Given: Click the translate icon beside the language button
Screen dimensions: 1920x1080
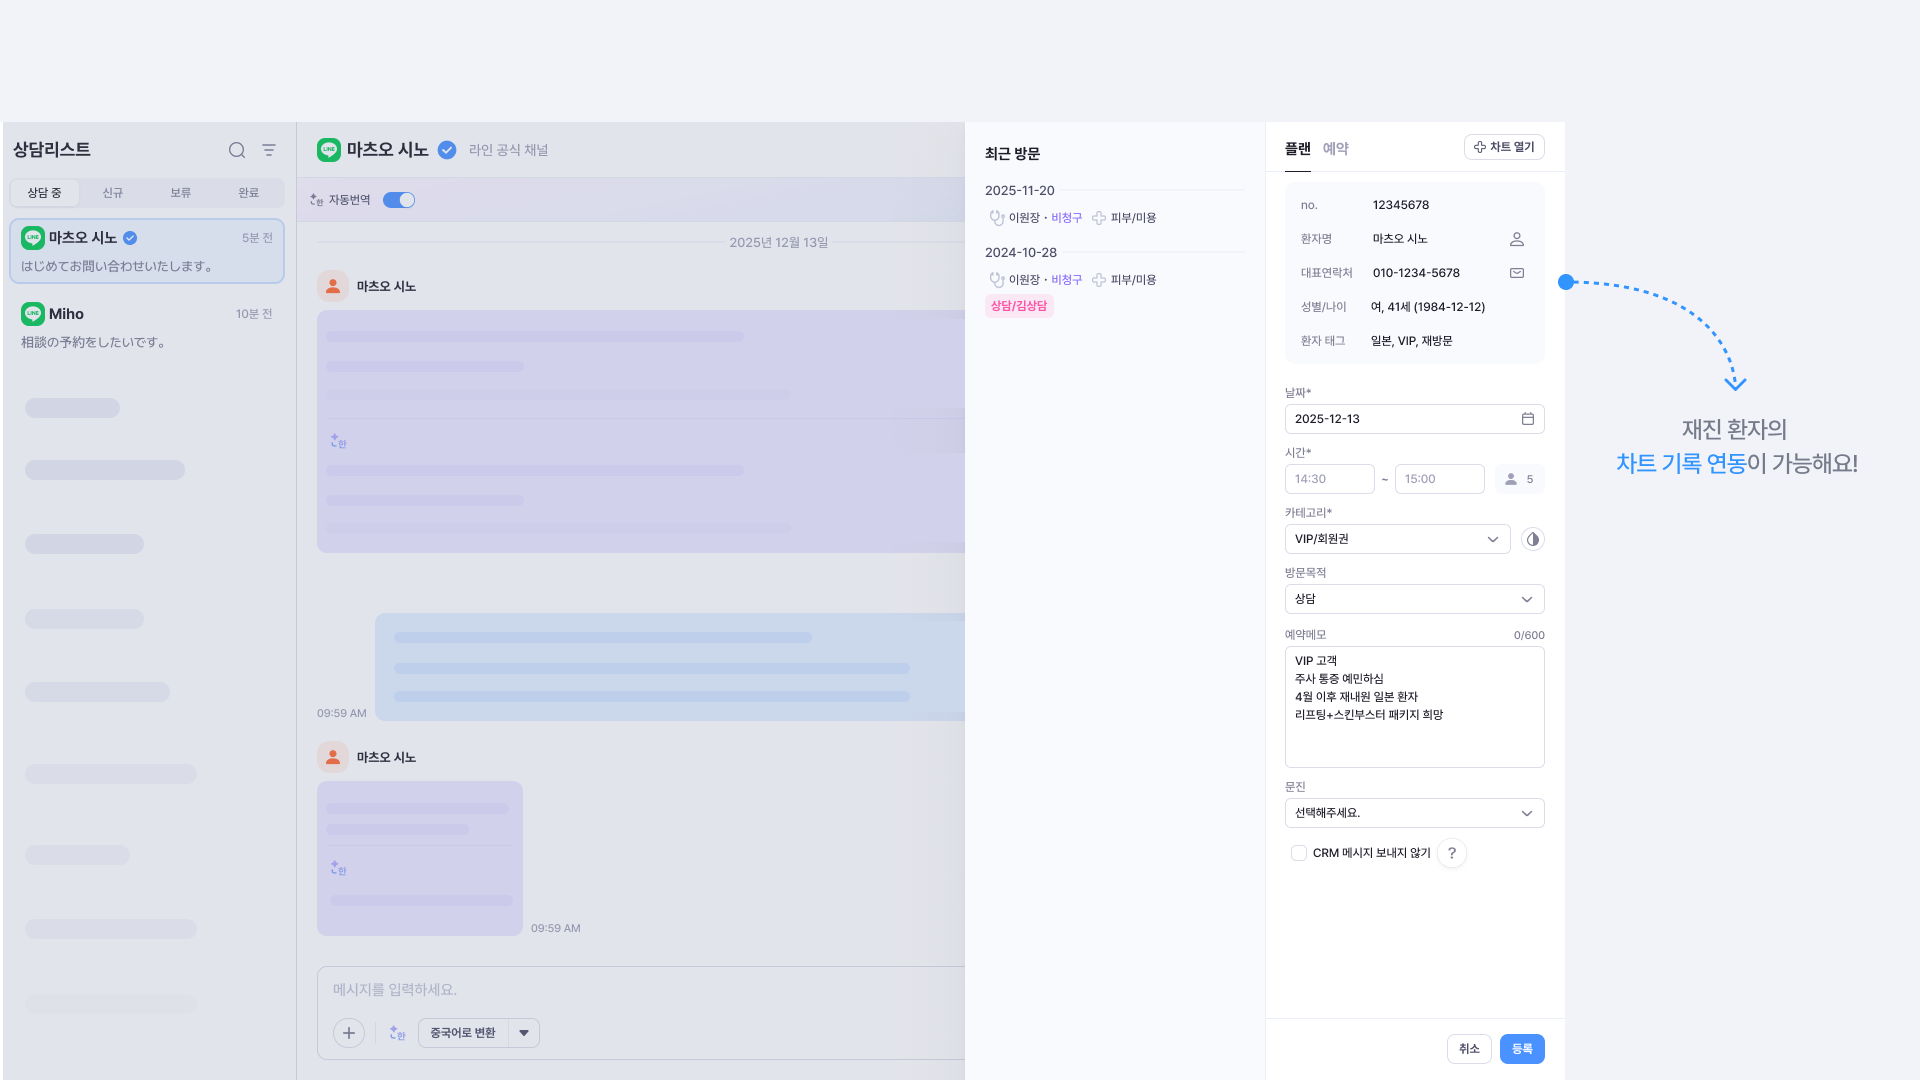Looking at the screenshot, I should click(x=397, y=1033).
